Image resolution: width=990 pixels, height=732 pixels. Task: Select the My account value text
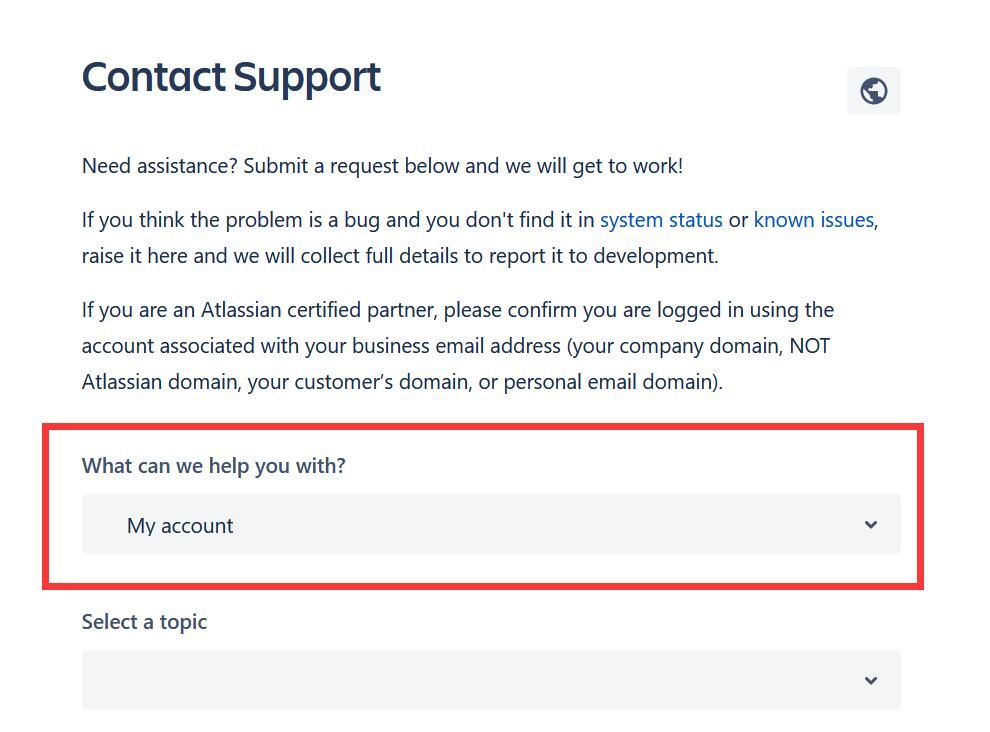180,525
